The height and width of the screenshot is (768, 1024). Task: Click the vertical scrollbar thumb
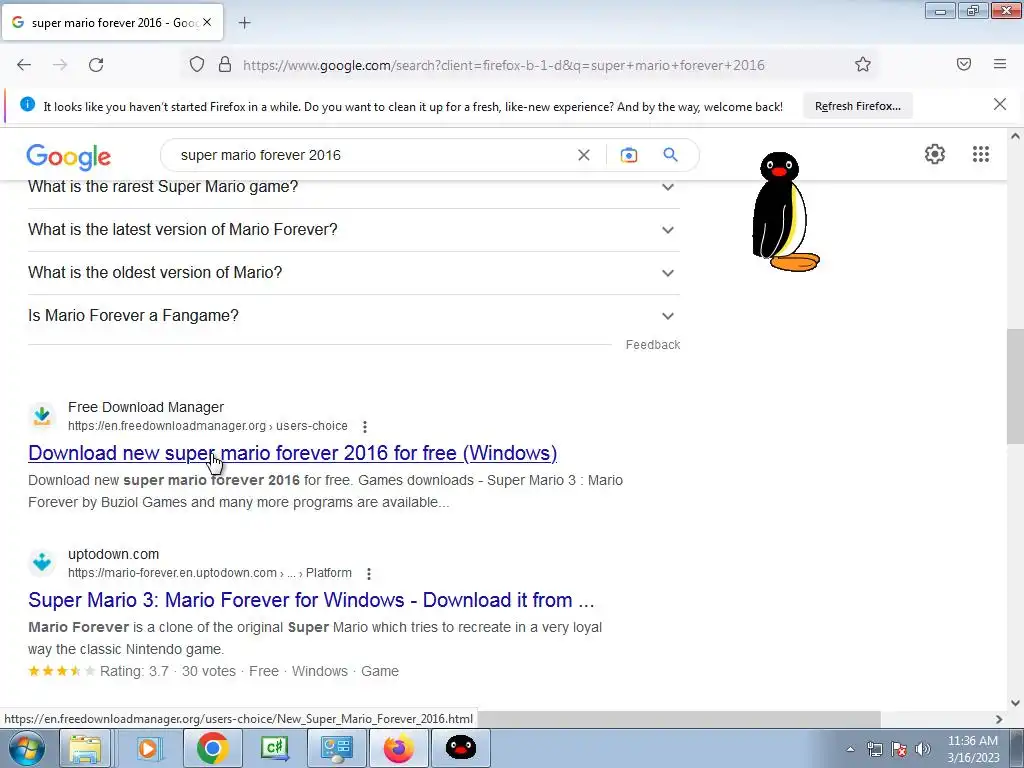(x=1015, y=387)
